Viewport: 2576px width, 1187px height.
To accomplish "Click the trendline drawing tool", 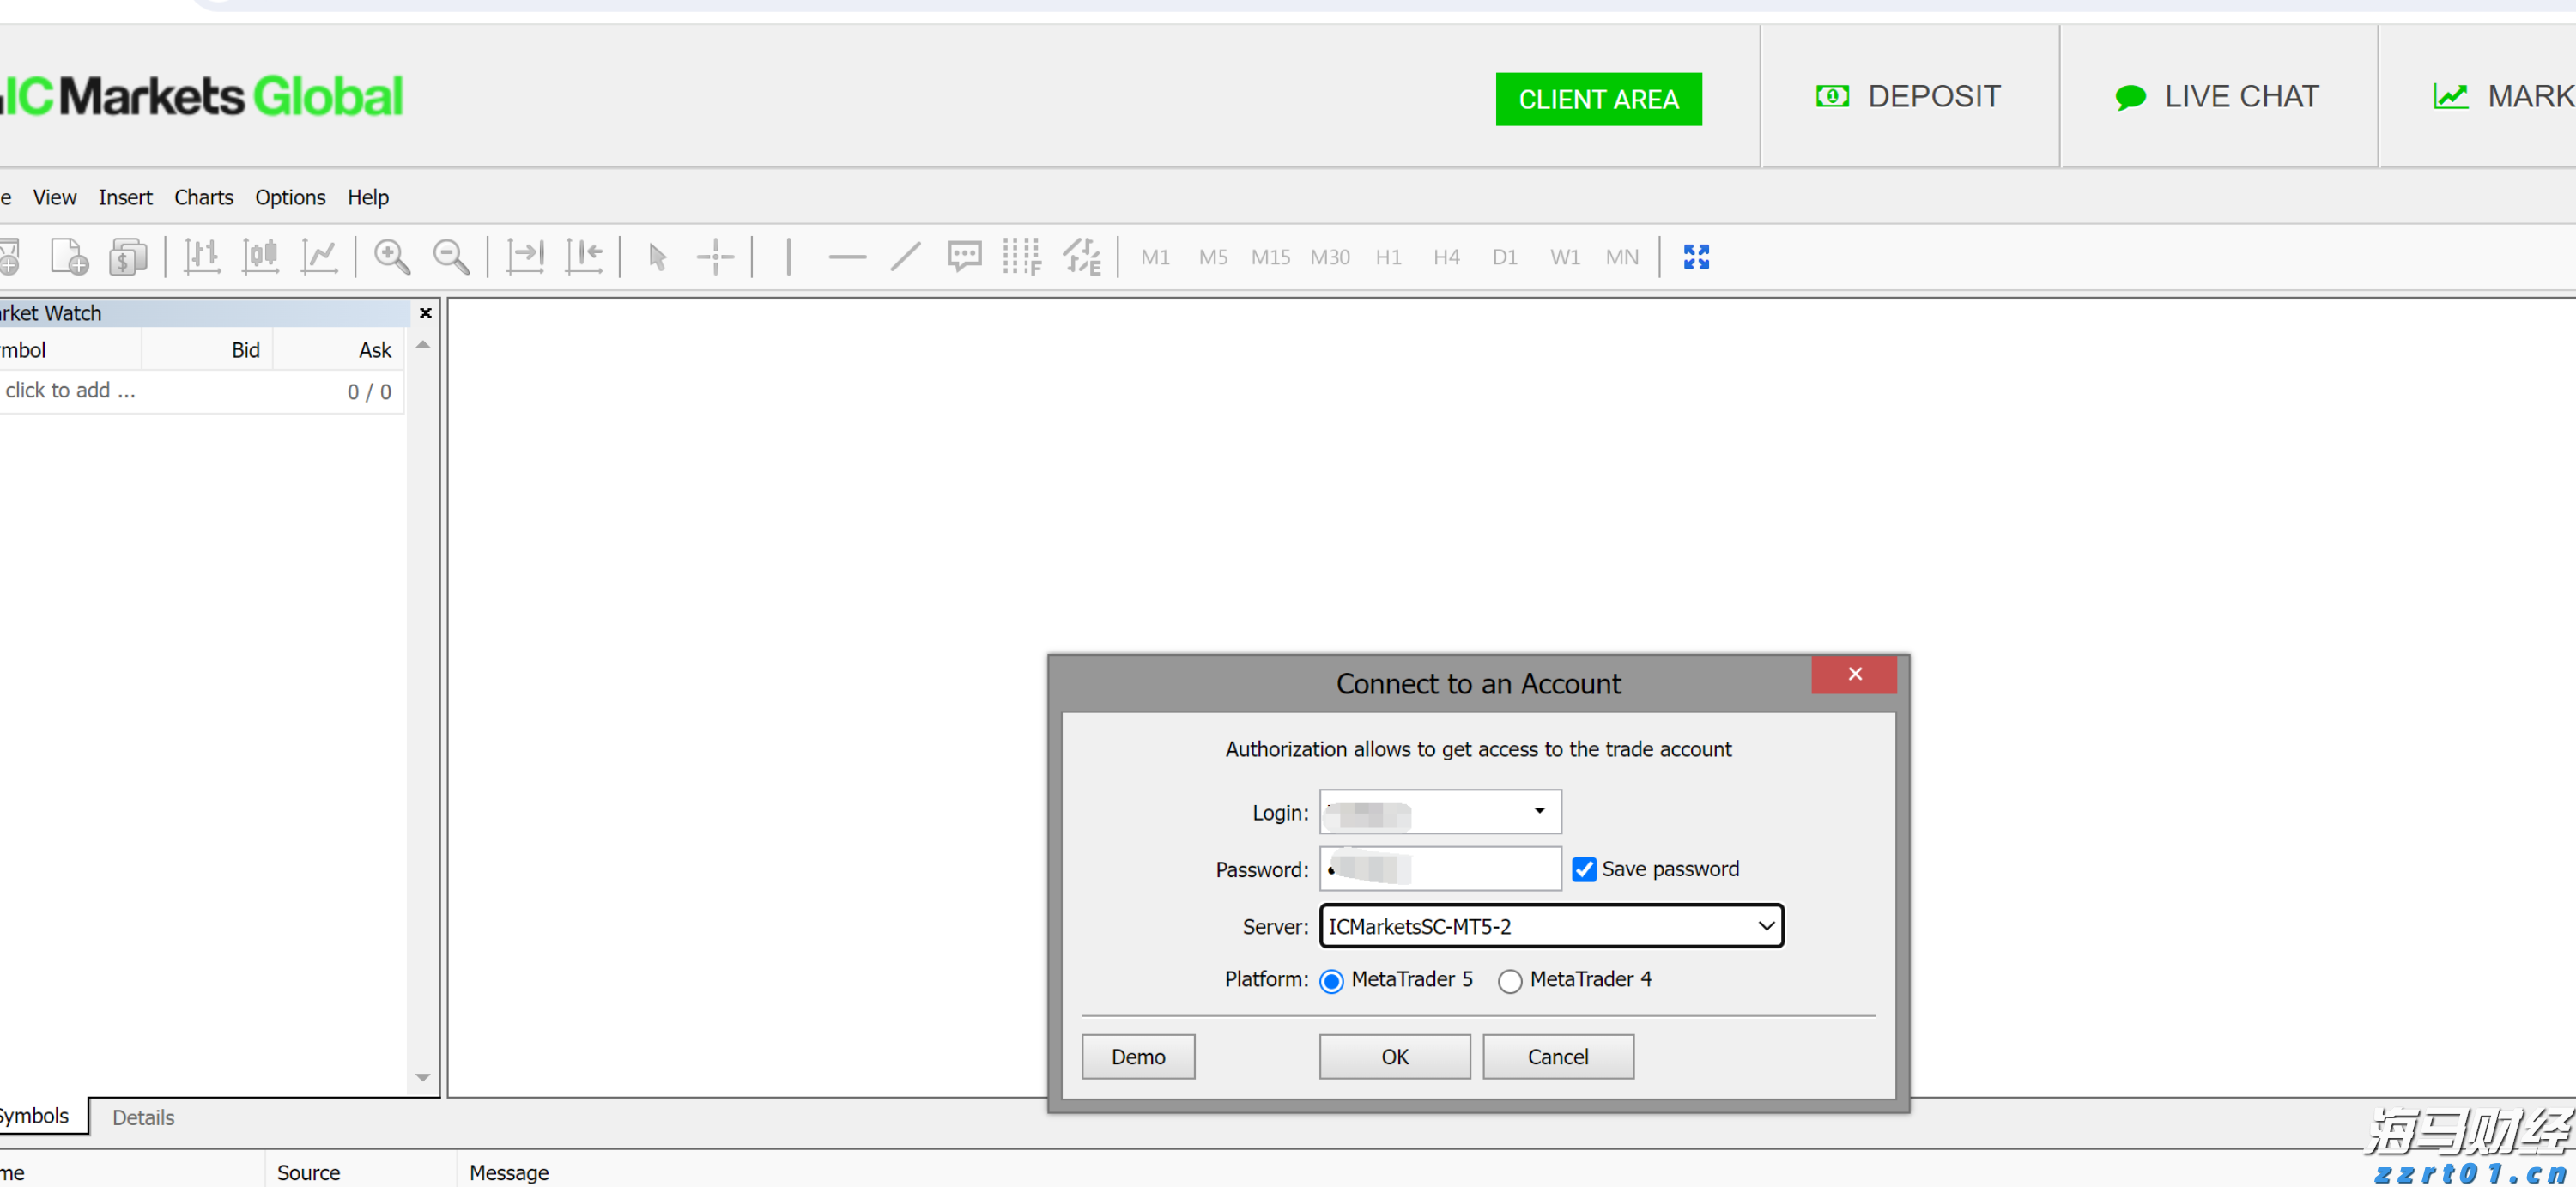I will pyautogui.click(x=905, y=257).
